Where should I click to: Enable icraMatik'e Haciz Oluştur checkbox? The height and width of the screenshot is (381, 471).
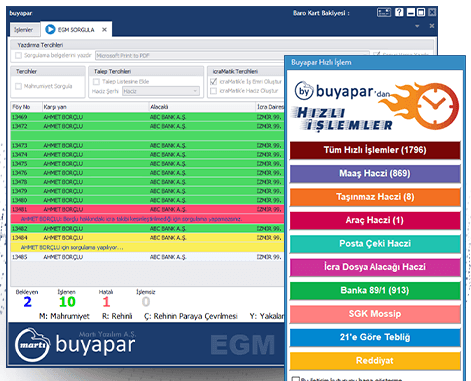(214, 91)
